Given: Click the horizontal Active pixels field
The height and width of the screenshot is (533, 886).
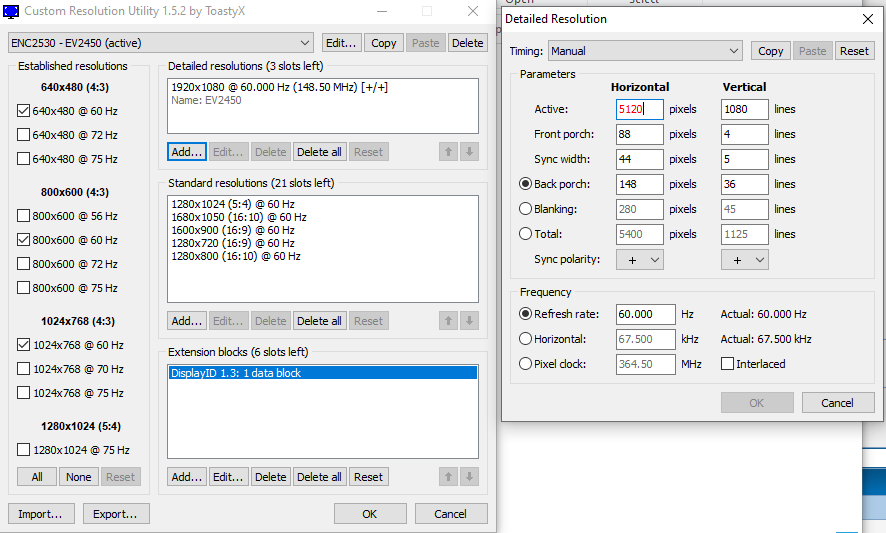Looking at the screenshot, I should point(639,109).
